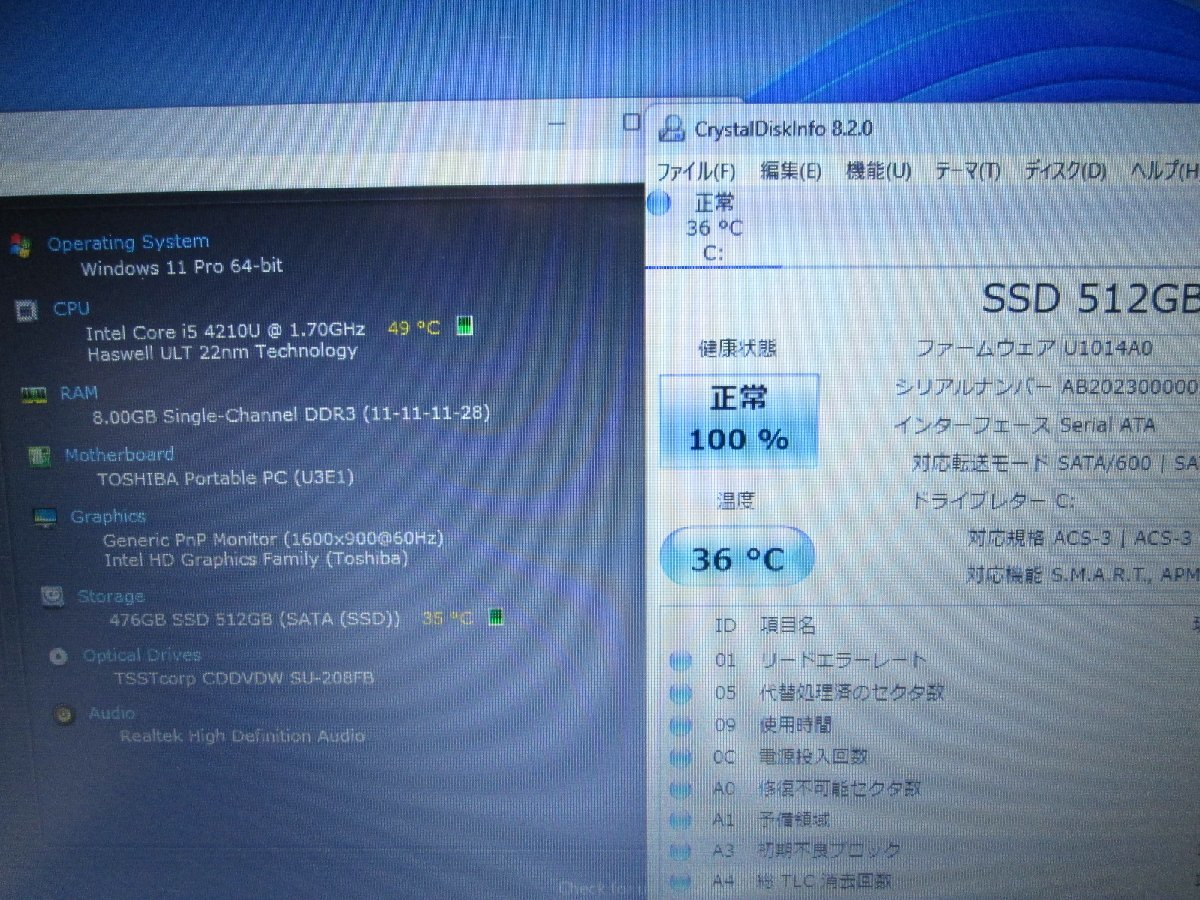This screenshot has width=1200, height=900.
Task: Select the Audio section icon in Speccy
Action: point(62,713)
